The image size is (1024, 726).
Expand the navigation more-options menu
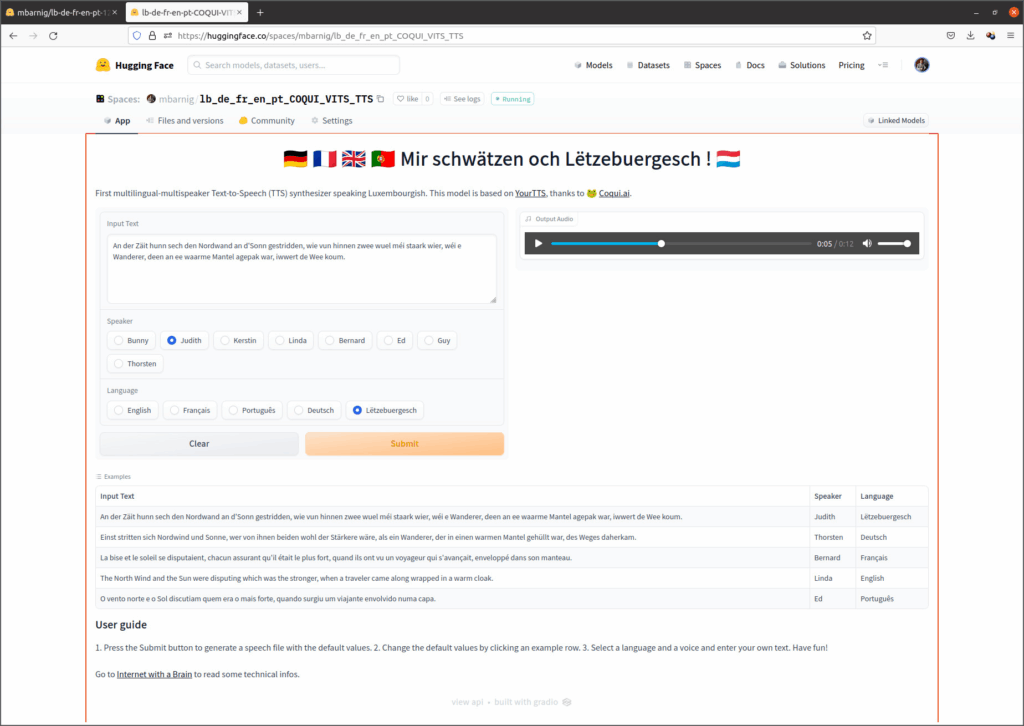pyautogui.click(x=883, y=65)
